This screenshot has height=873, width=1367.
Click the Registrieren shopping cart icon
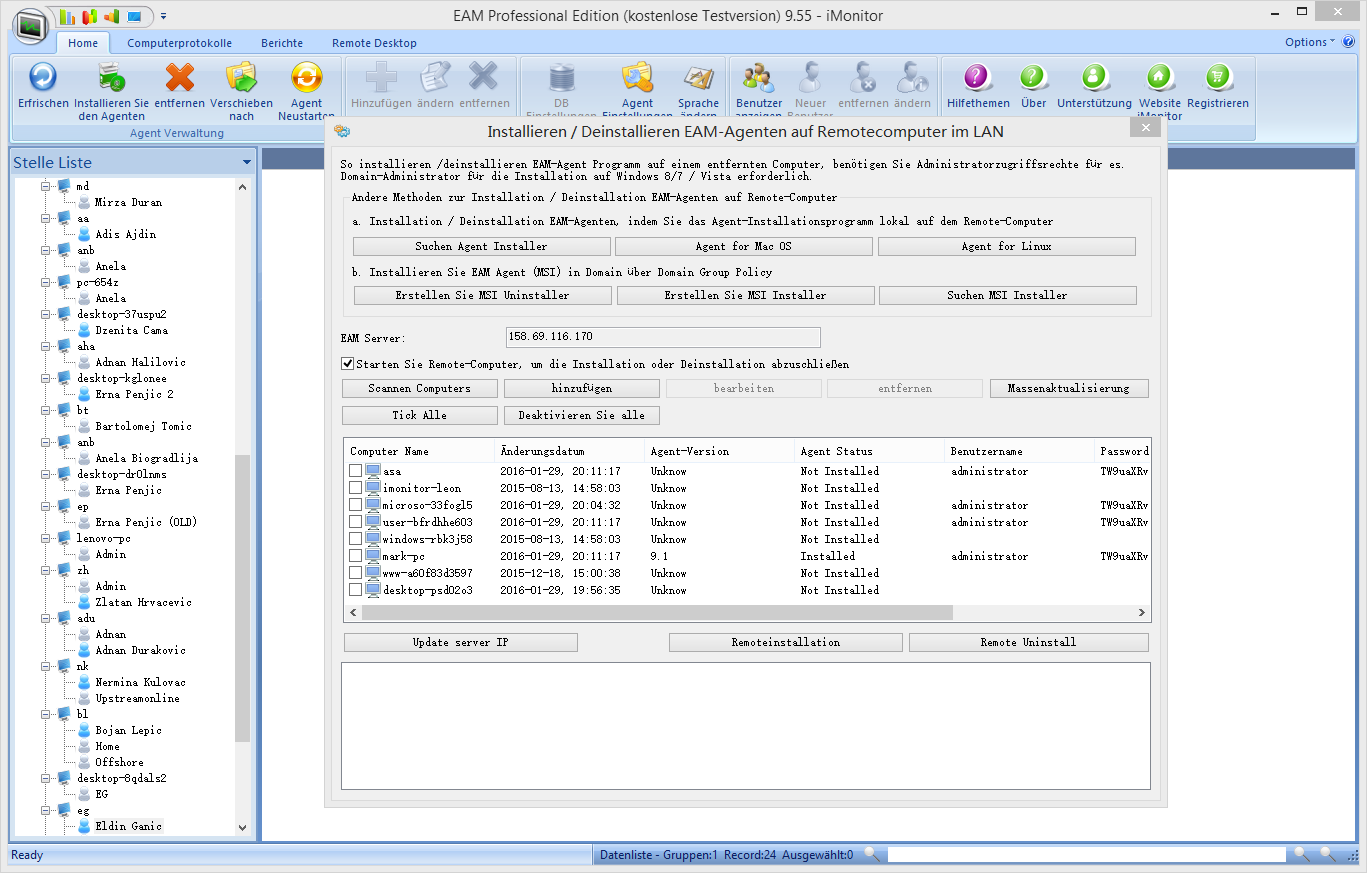click(1217, 78)
